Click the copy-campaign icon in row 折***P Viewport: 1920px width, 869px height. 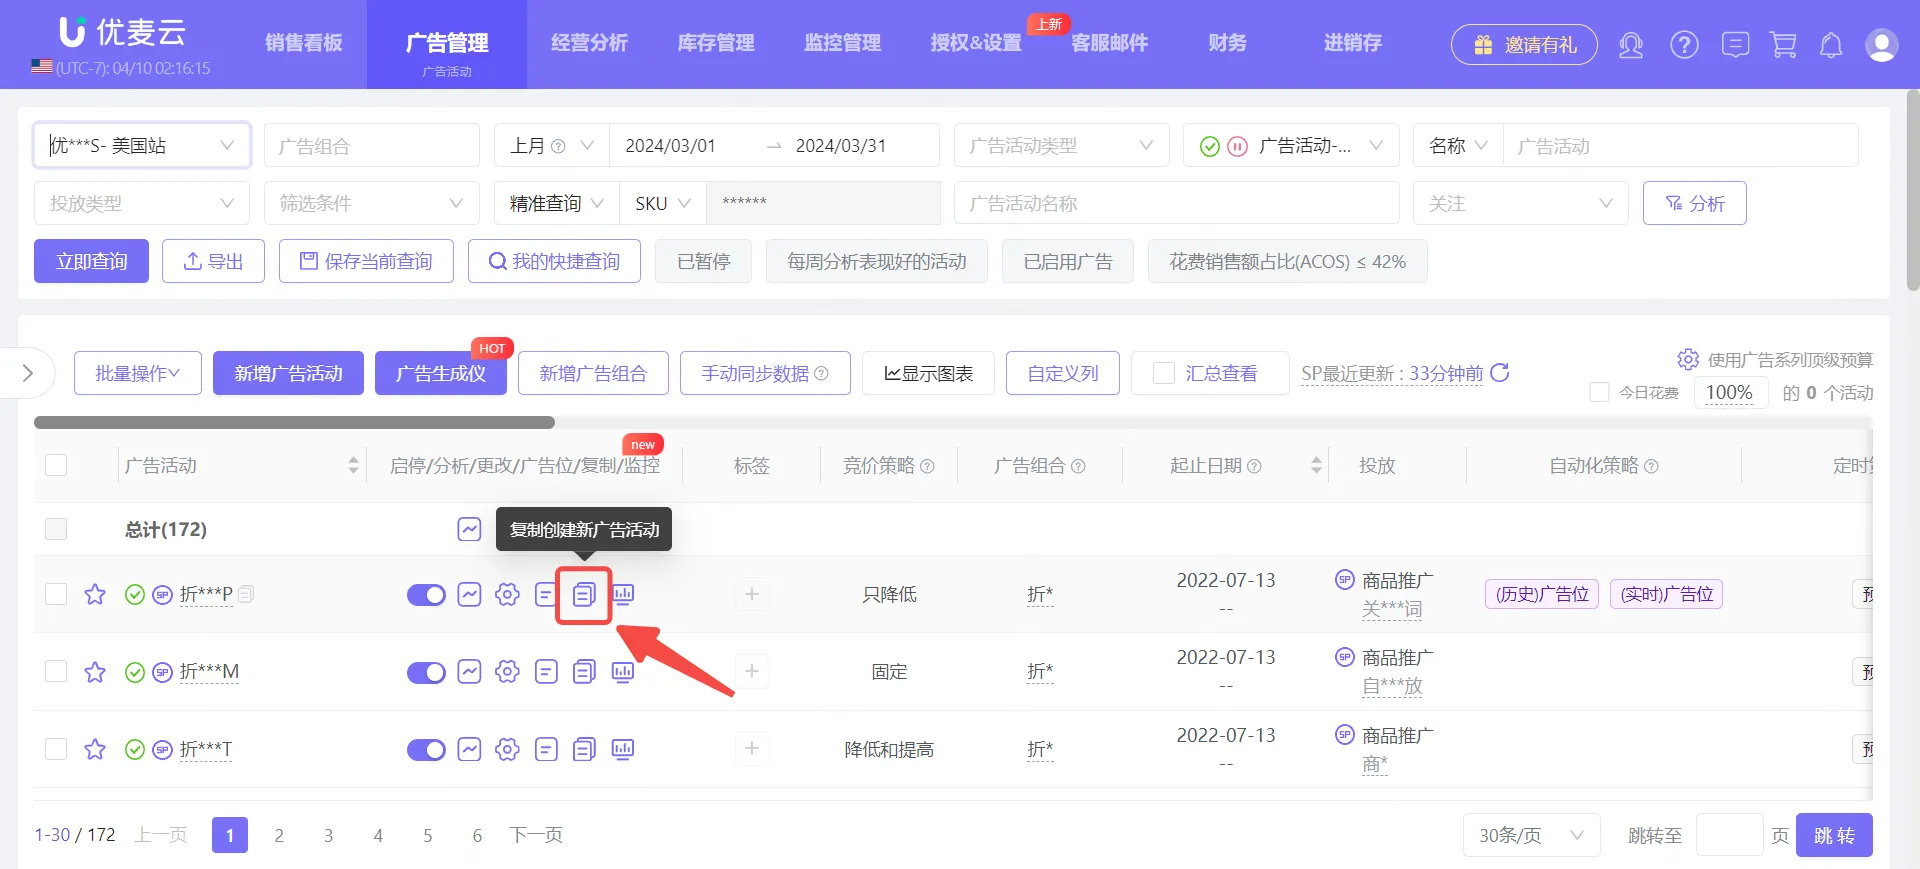(584, 595)
